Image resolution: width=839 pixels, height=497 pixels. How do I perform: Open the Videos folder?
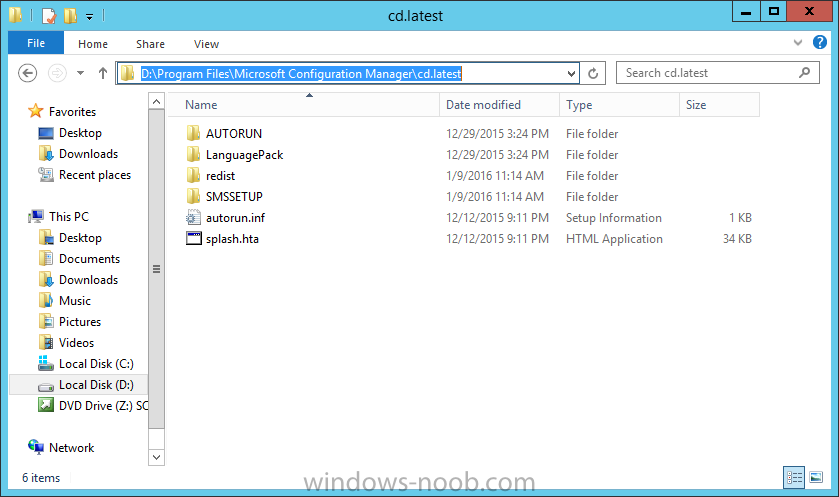point(76,342)
